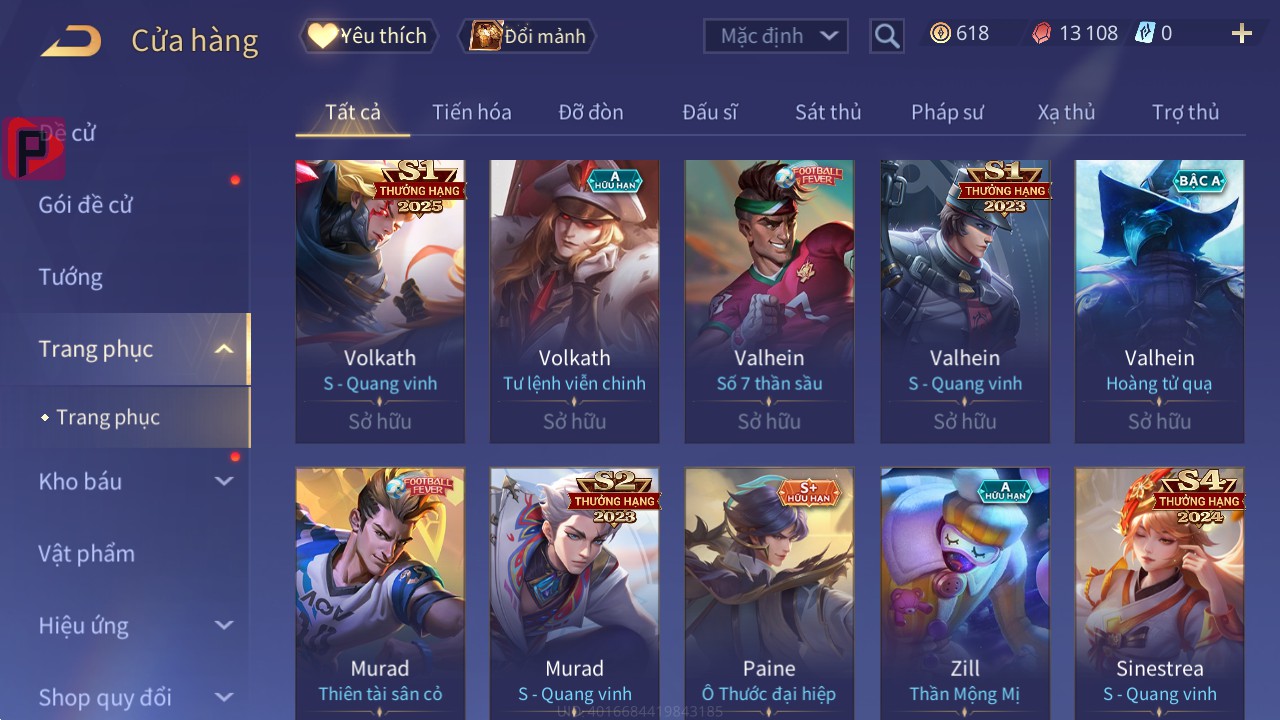1280x720 pixels.
Task: Tap the red gem icon showing 13 108
Action: click(1042, 34)
